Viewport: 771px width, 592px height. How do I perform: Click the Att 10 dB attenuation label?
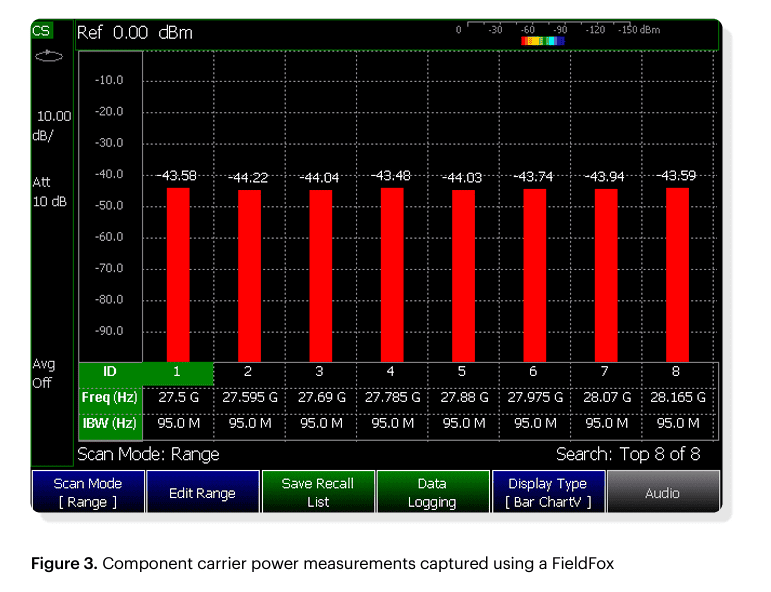point(49,192)
